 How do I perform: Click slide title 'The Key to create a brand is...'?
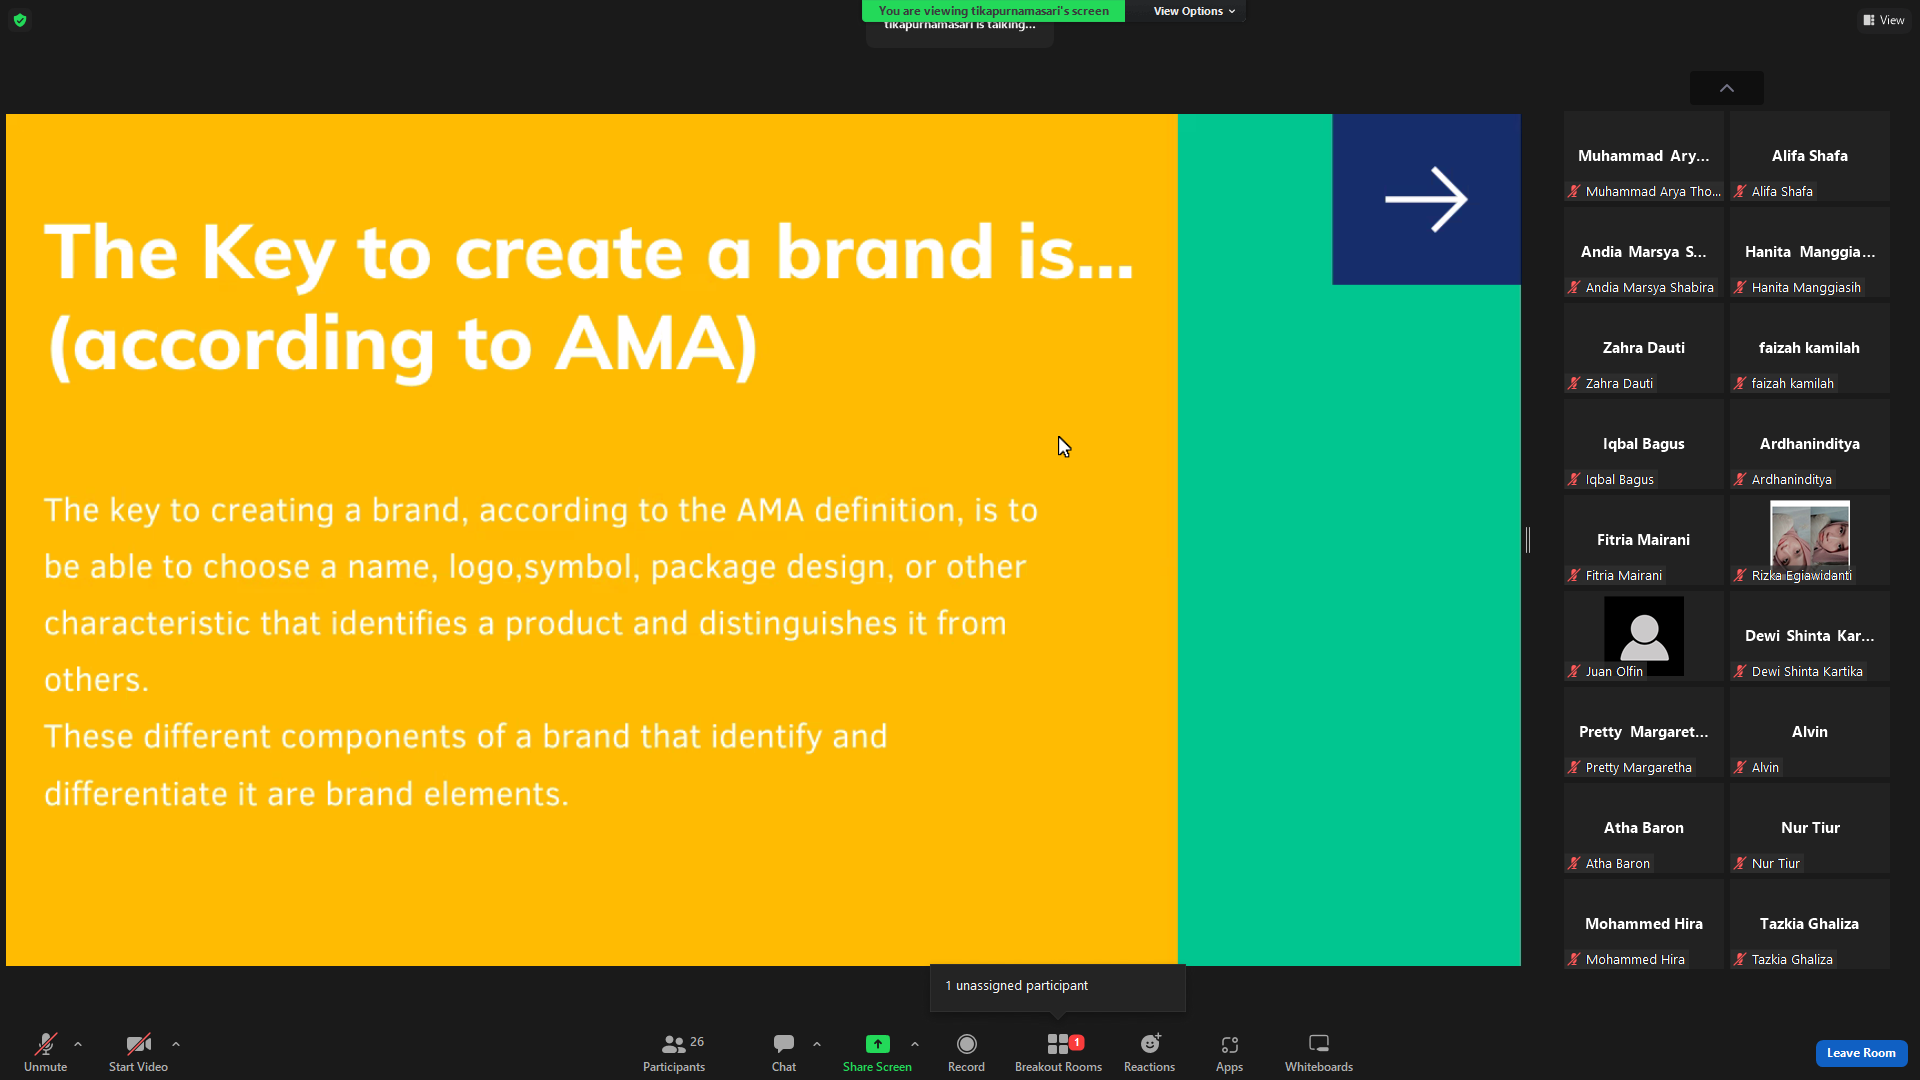click(x=589, y=252)
